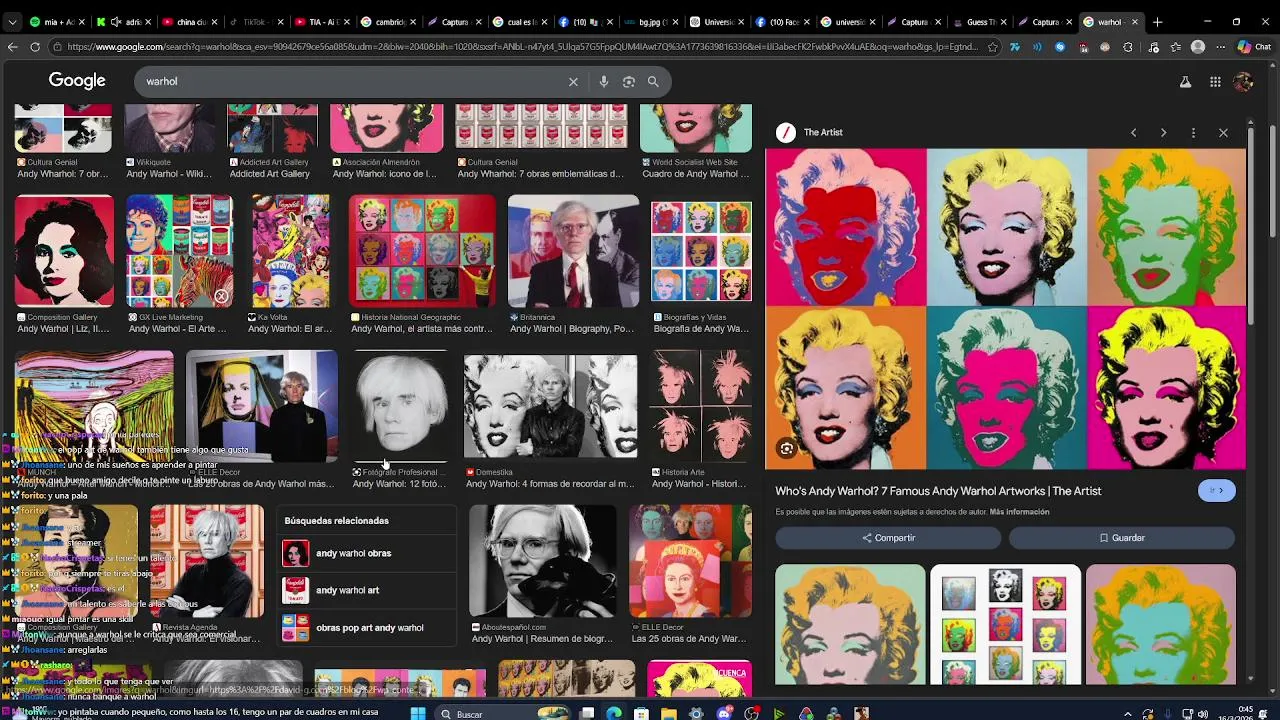The image size is (1280, 720).
Task: Open Google Lens image search icon
Action: pos(628,82)
